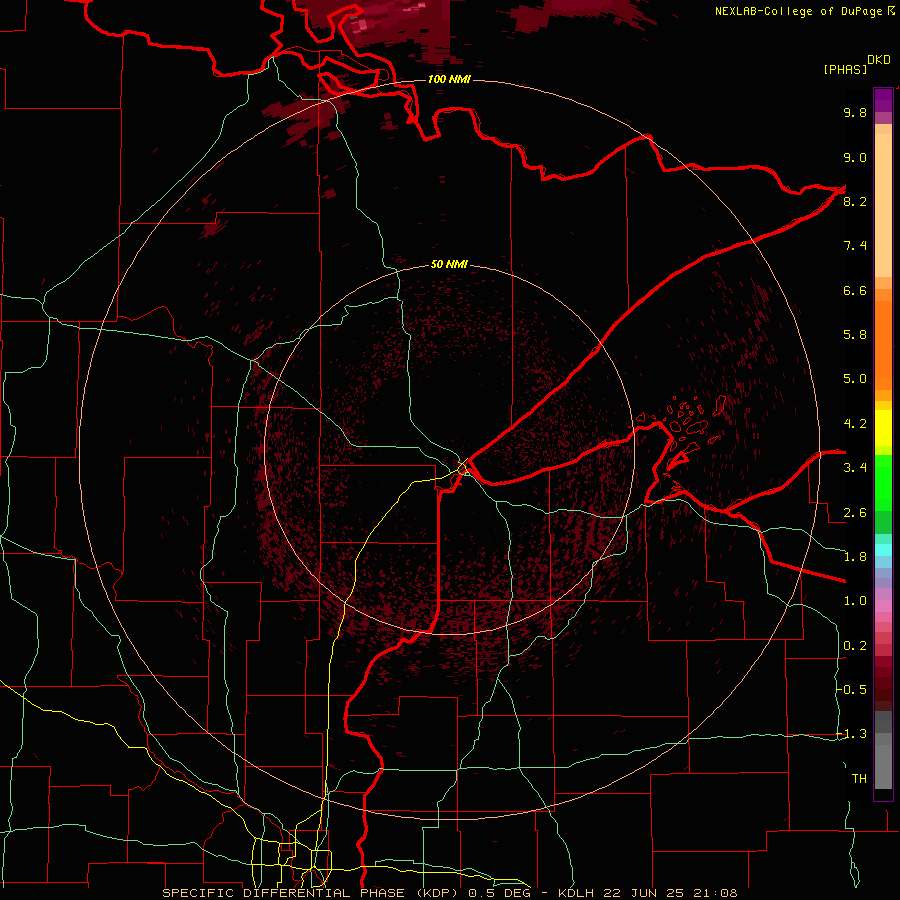Click the radar site at the rings' center
This screenshot has height=900, width=900.
449,450
